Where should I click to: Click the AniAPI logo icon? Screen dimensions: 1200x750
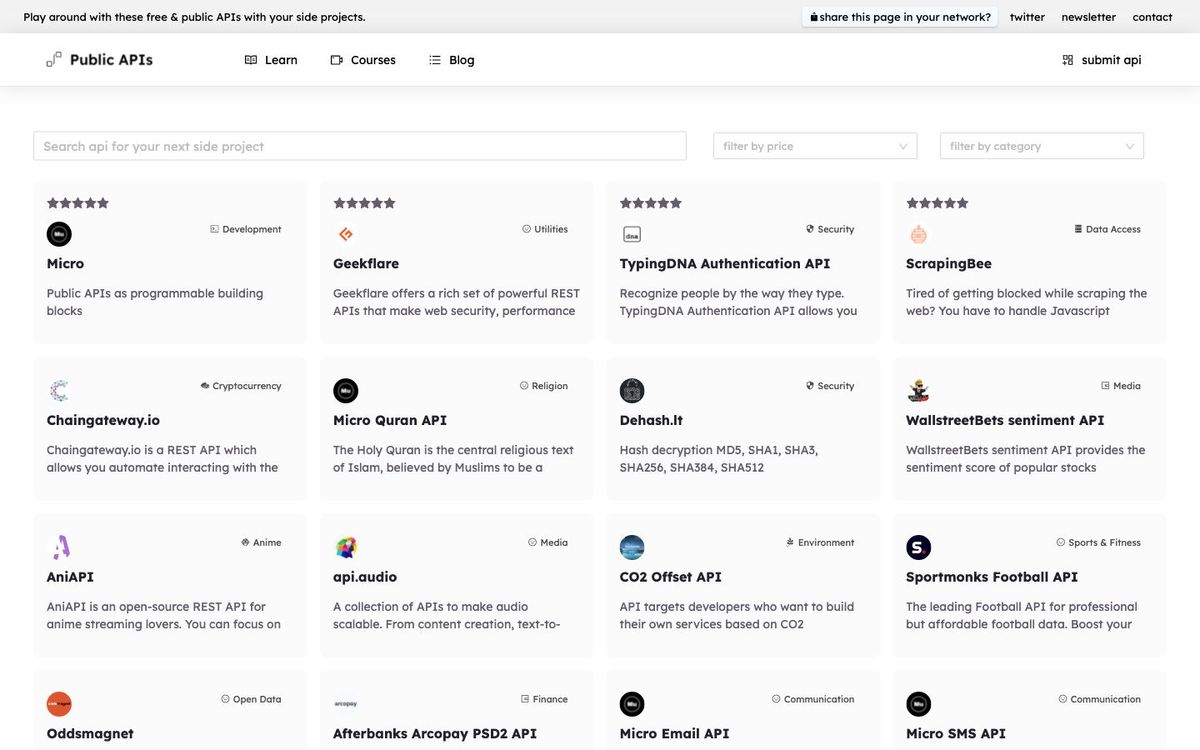coord(60,547)
